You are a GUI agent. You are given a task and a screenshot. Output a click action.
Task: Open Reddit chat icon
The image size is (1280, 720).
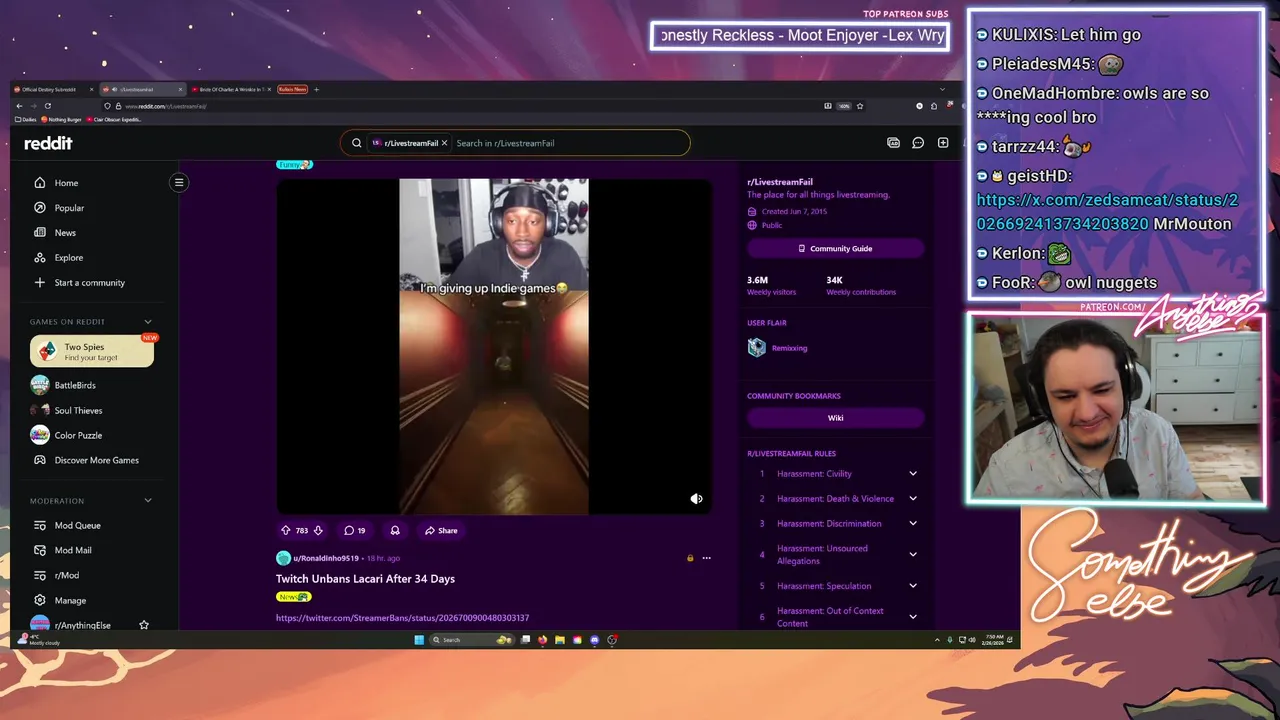click(x=918, y=143)
